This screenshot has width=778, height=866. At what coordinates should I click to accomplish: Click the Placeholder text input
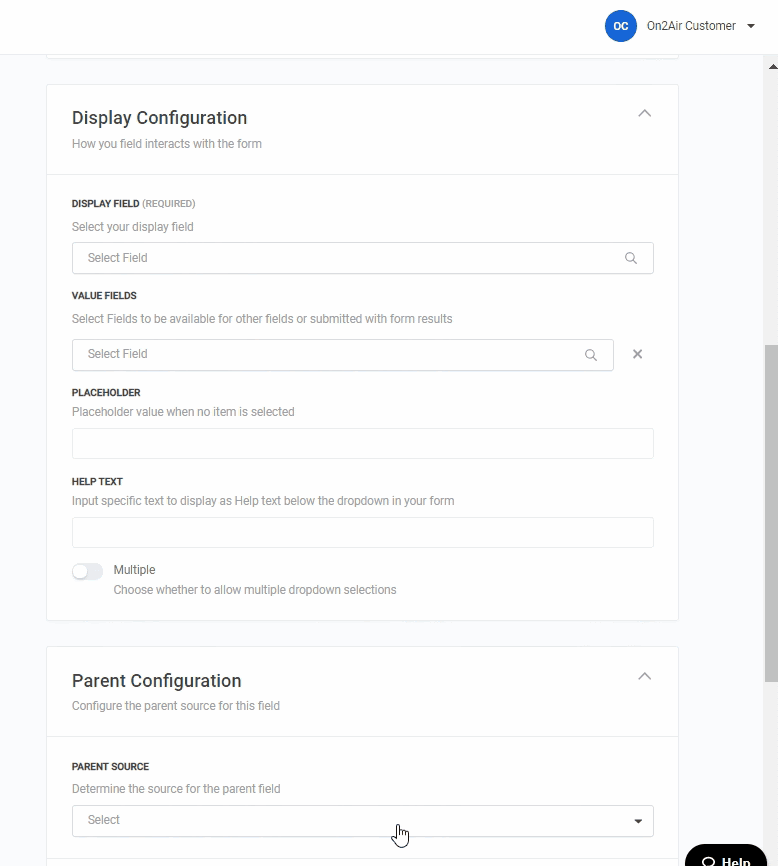[x=362, y=444]
